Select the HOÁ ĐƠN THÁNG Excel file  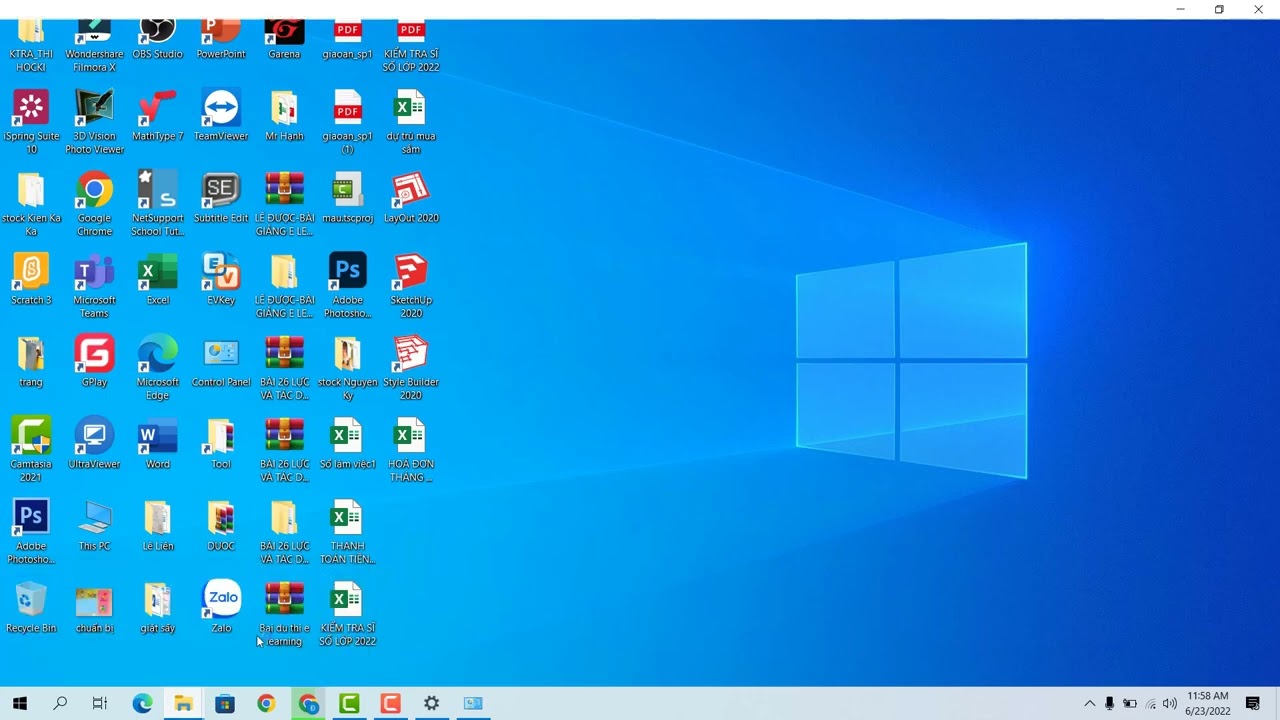coord(411,449)
